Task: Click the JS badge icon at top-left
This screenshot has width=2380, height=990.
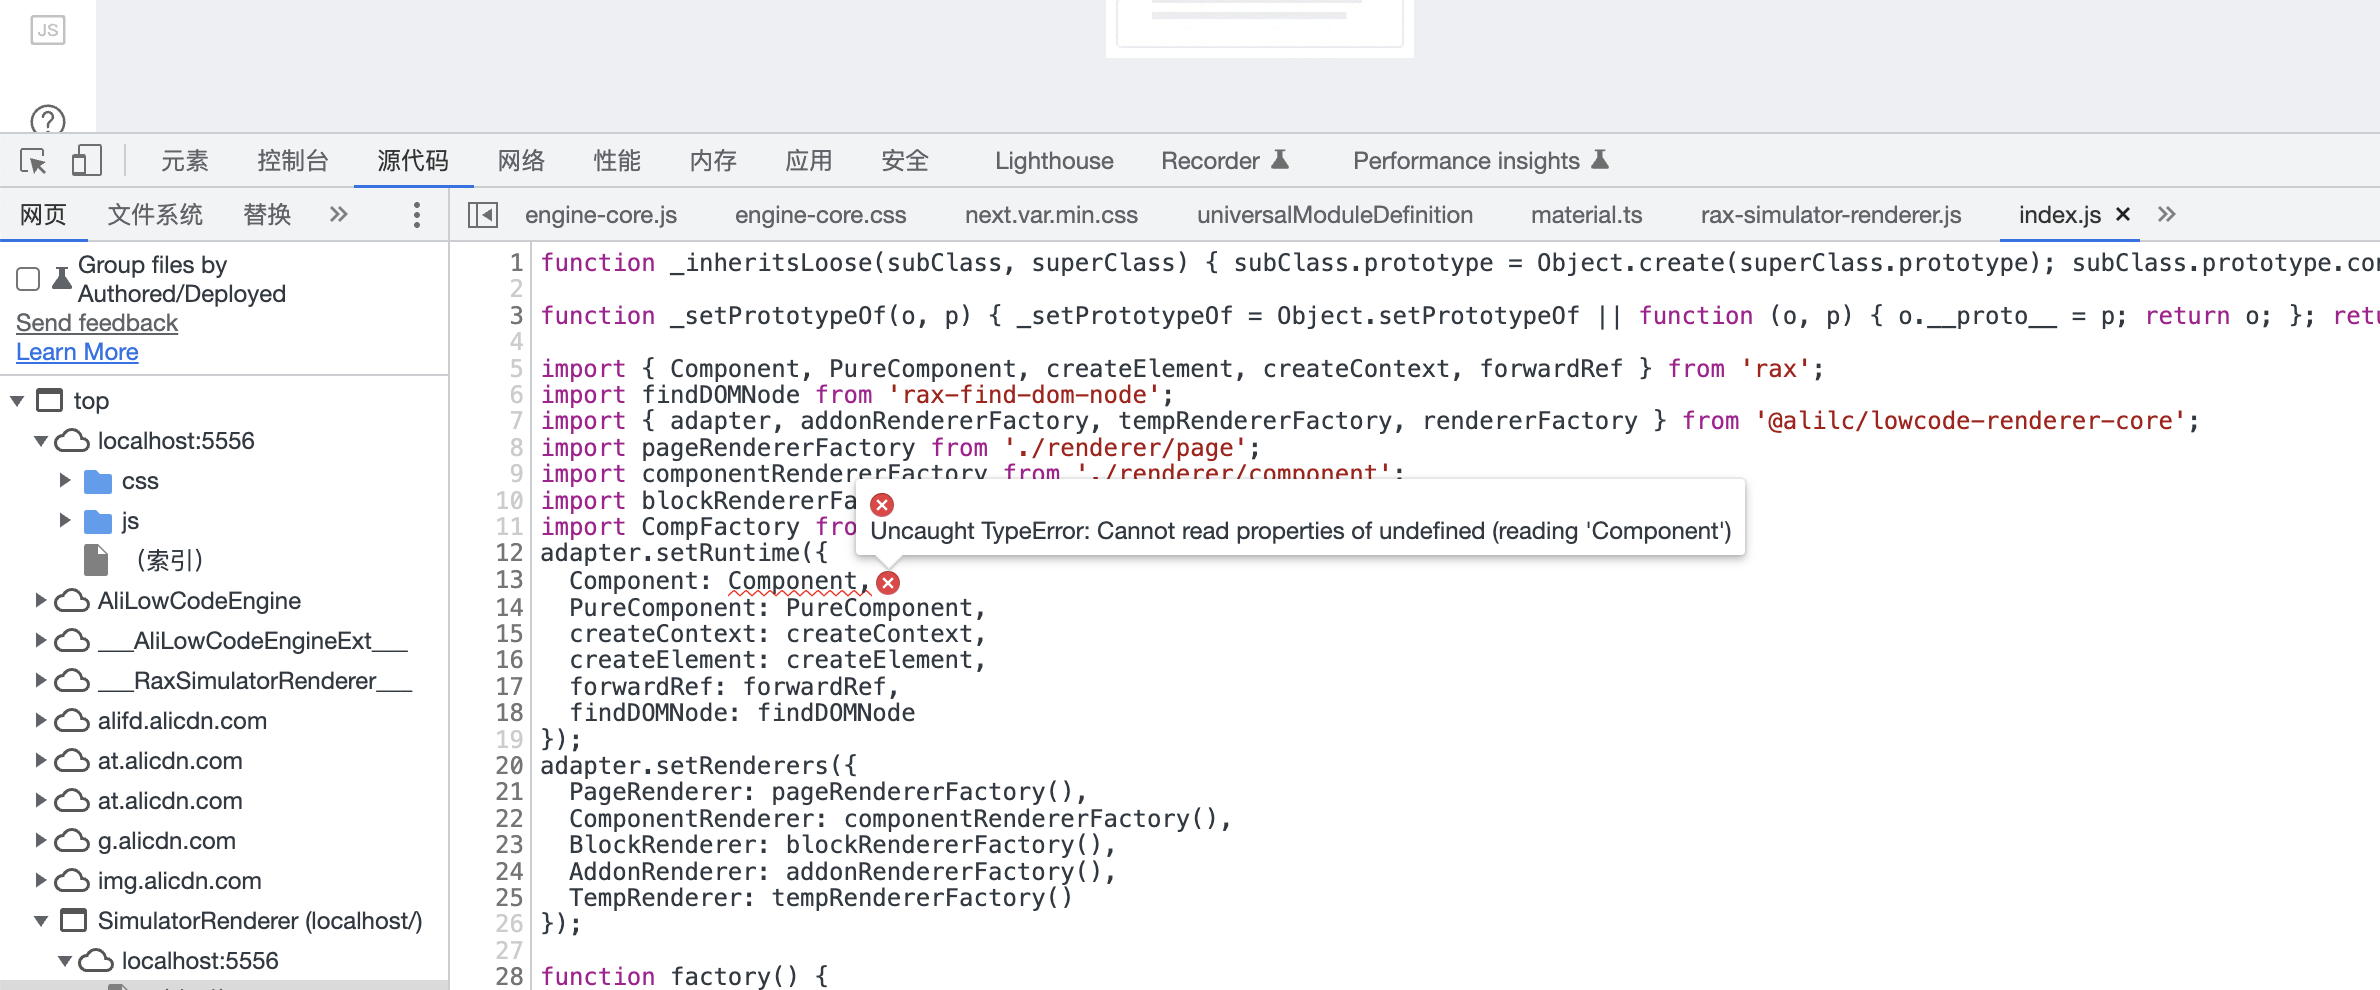Action: tap(46, 30)
